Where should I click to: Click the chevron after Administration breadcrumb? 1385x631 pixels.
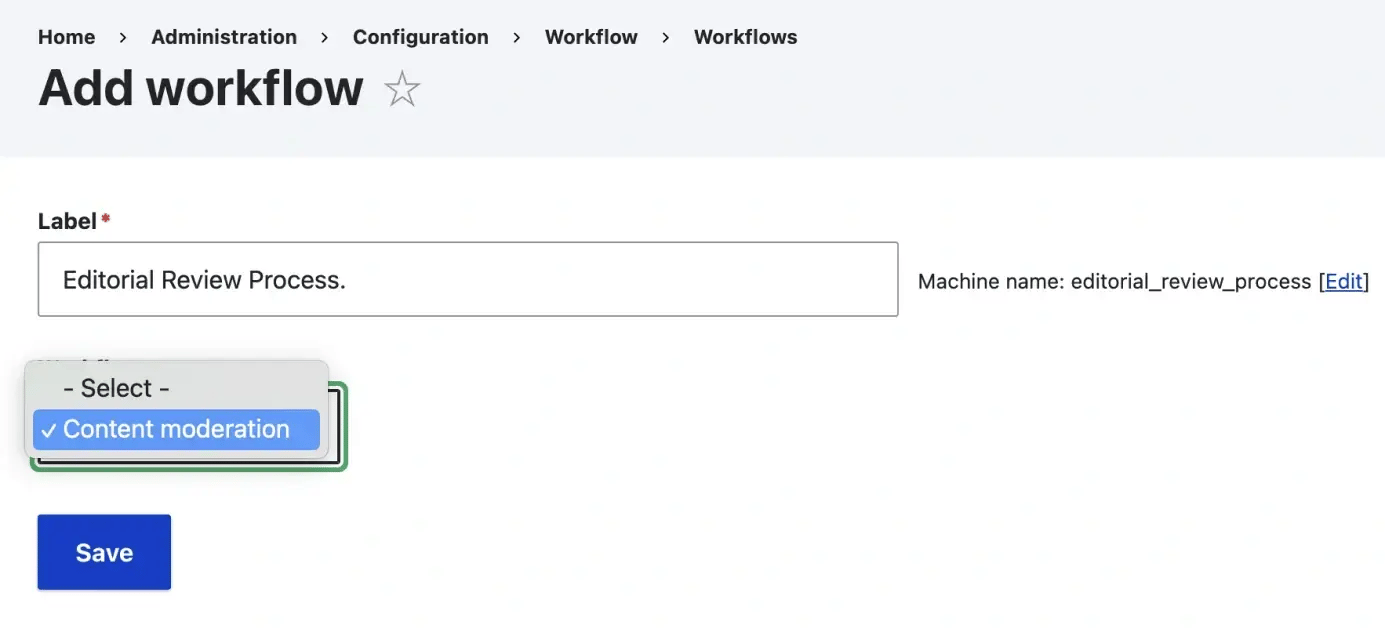[x=323, y=37]
